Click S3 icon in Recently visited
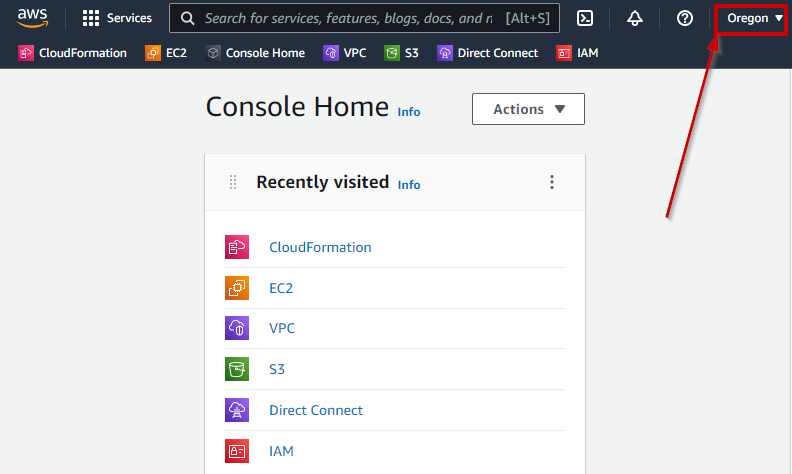 tap(237, 369)
